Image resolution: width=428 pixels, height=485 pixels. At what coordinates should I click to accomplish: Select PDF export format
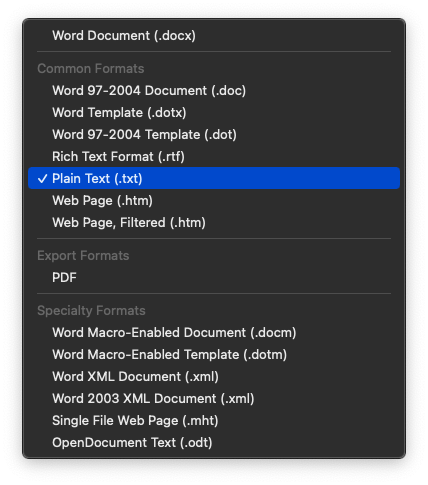(214, 277)
